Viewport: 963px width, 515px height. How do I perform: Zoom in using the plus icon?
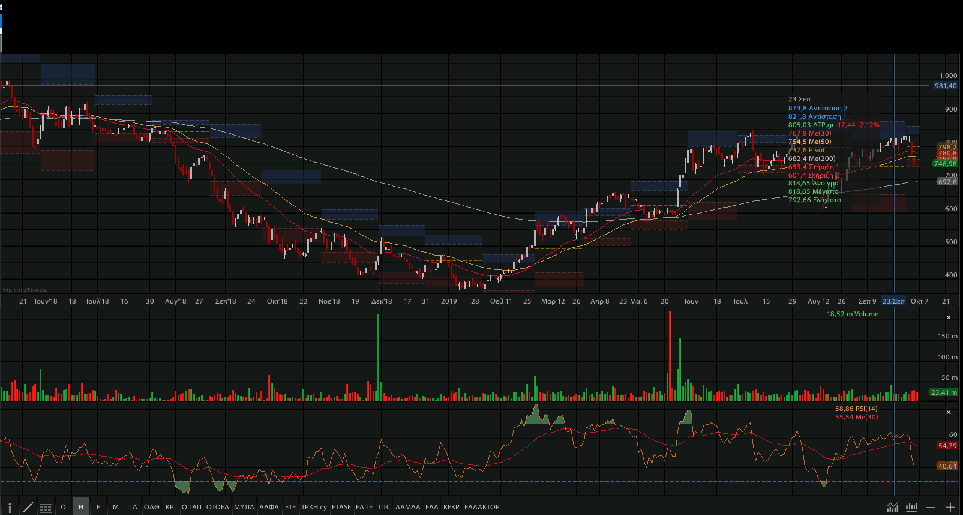[950, 507]
